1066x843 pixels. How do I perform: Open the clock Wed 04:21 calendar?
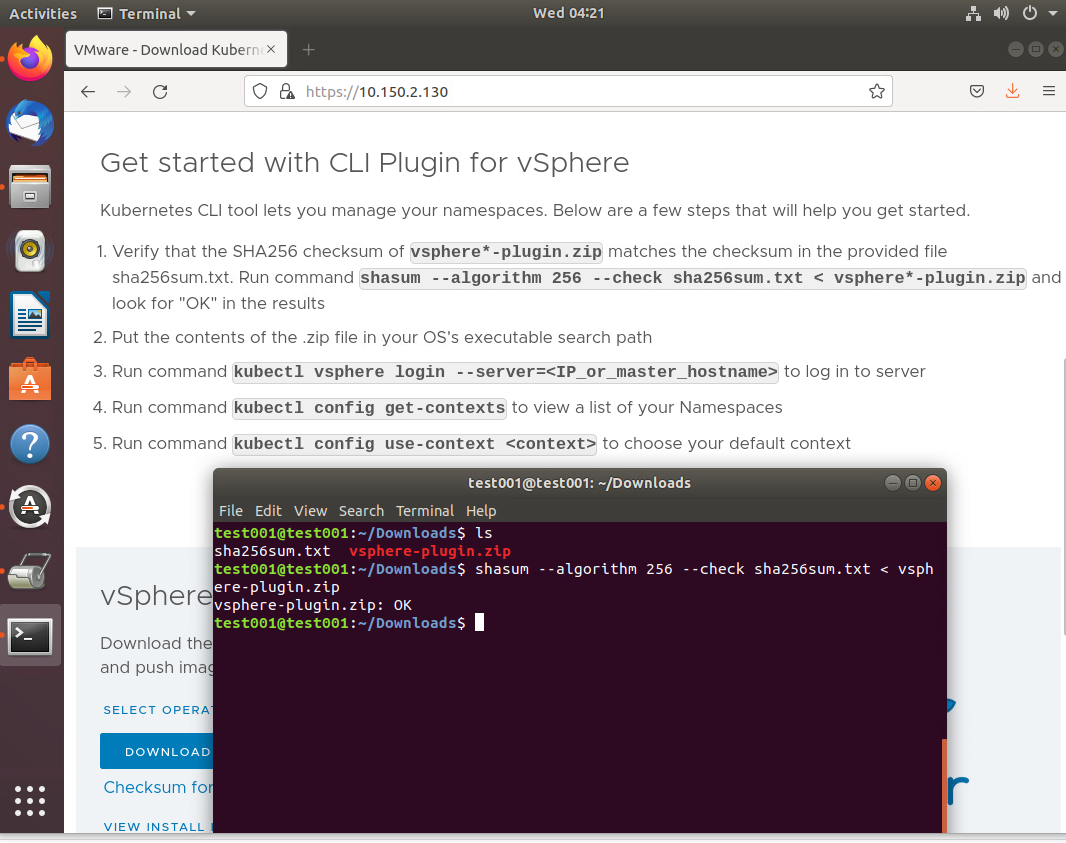point(568,14)
